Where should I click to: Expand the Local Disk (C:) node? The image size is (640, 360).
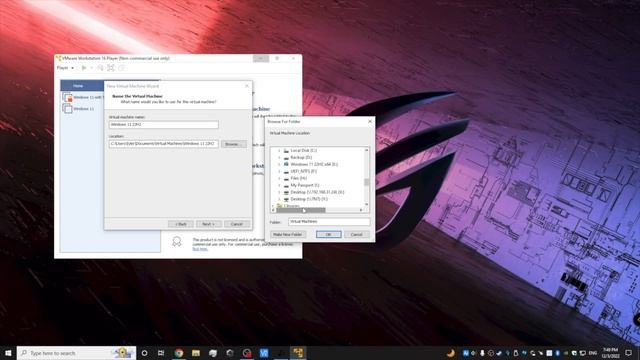279,151
